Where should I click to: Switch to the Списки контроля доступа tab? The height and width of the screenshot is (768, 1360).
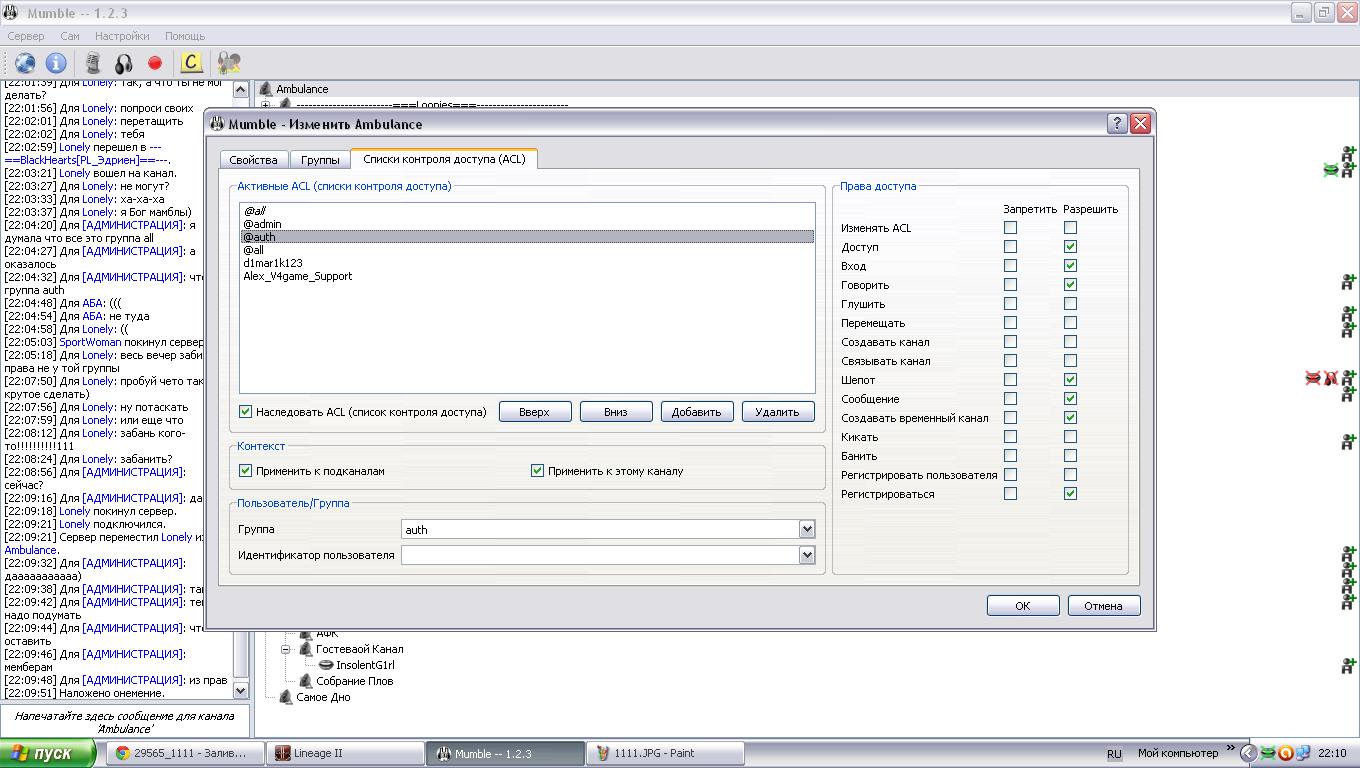[x=444, y=159]
